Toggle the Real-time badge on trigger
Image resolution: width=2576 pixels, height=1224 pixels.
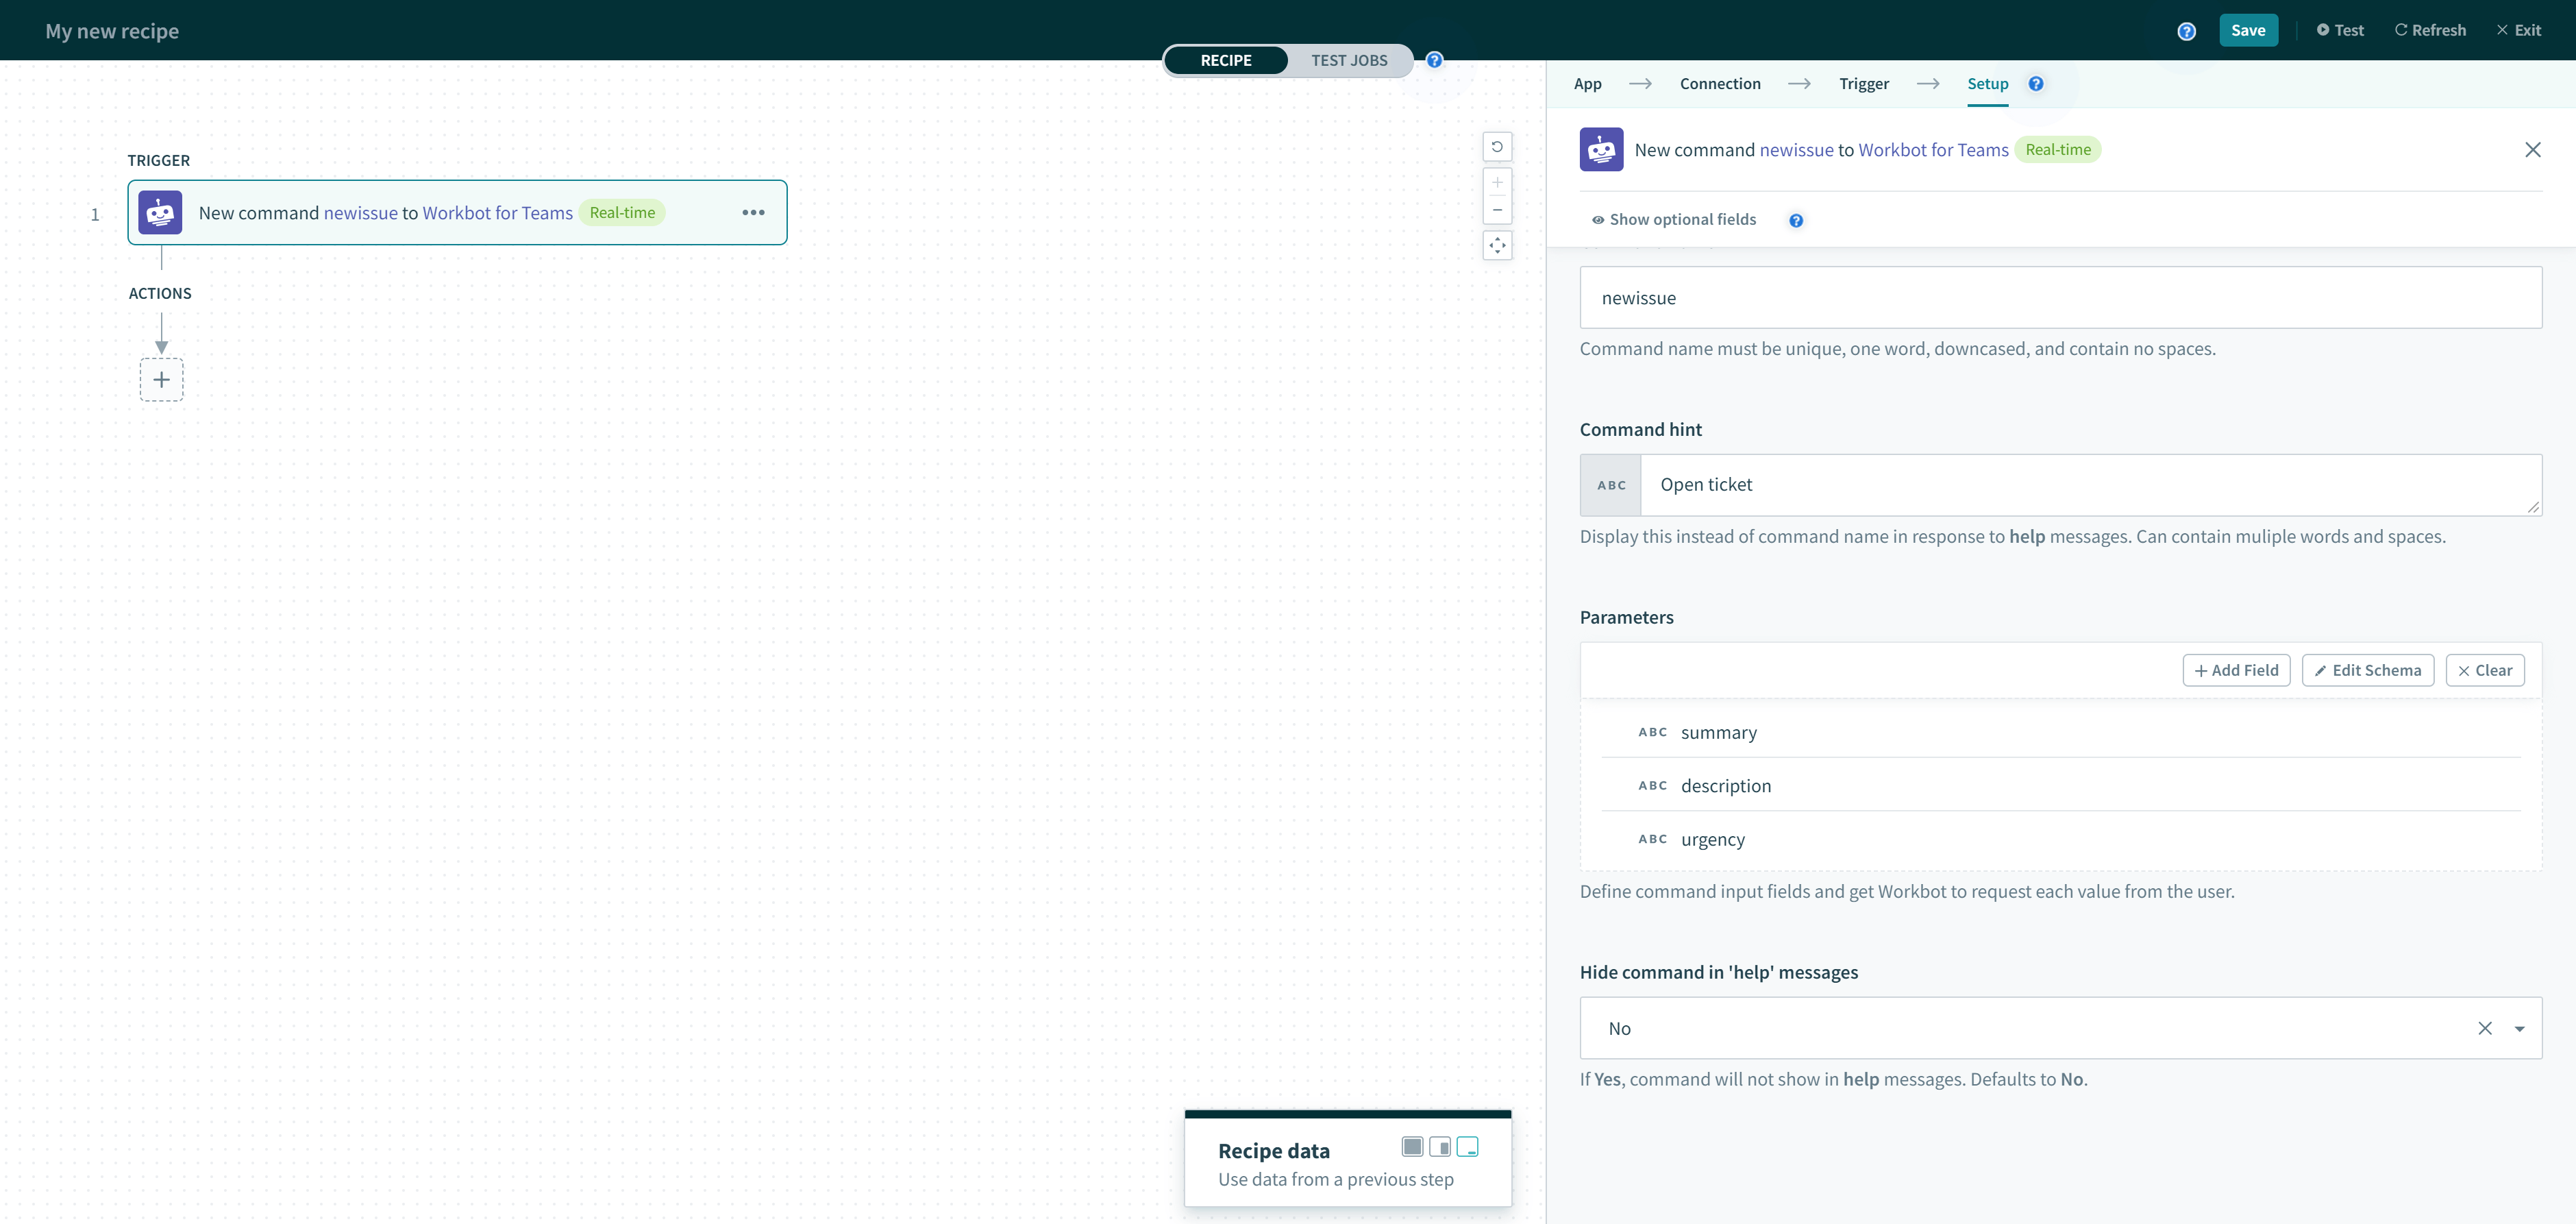point(621,212)
